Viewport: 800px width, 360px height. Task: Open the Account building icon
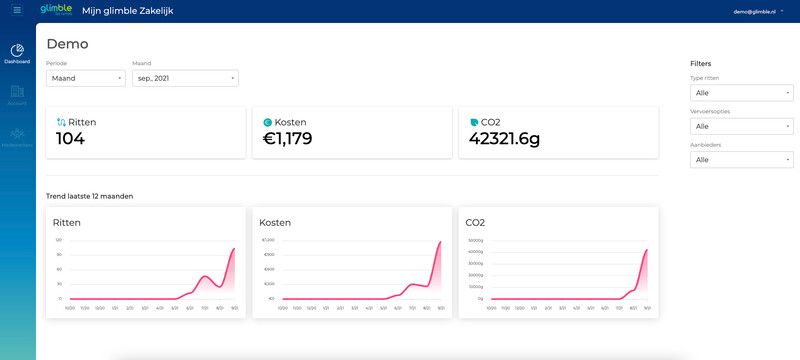coord(17,91)
